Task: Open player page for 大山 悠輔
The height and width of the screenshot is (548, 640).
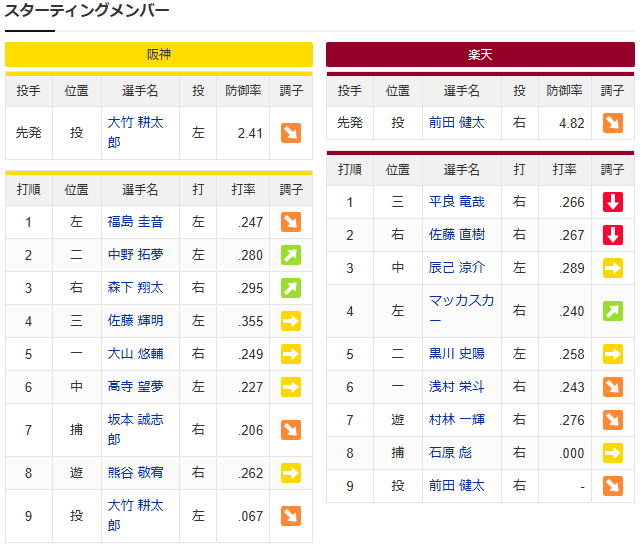Action: pos(136,354)
